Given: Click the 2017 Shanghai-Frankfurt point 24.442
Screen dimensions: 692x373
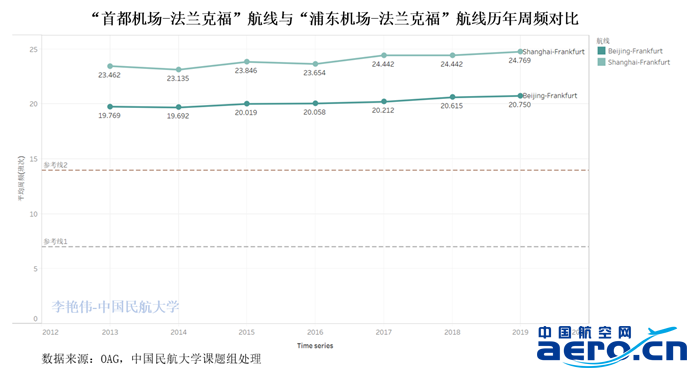Looking at the screenshot, I should [384, 55].
